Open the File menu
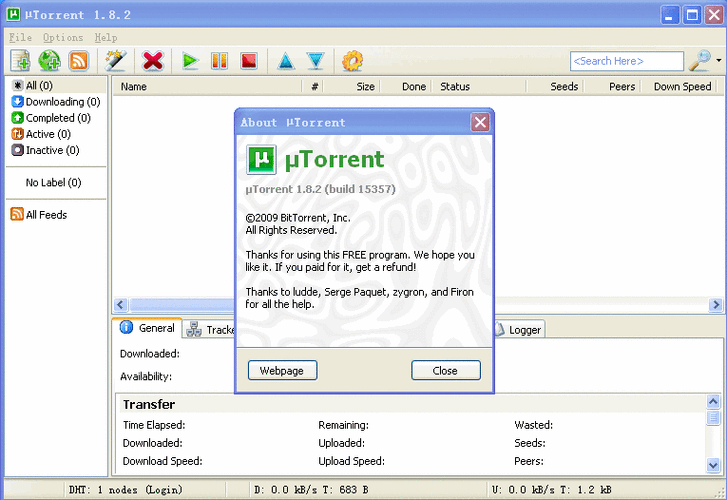727x500 pixels. (x=20, y=38)
